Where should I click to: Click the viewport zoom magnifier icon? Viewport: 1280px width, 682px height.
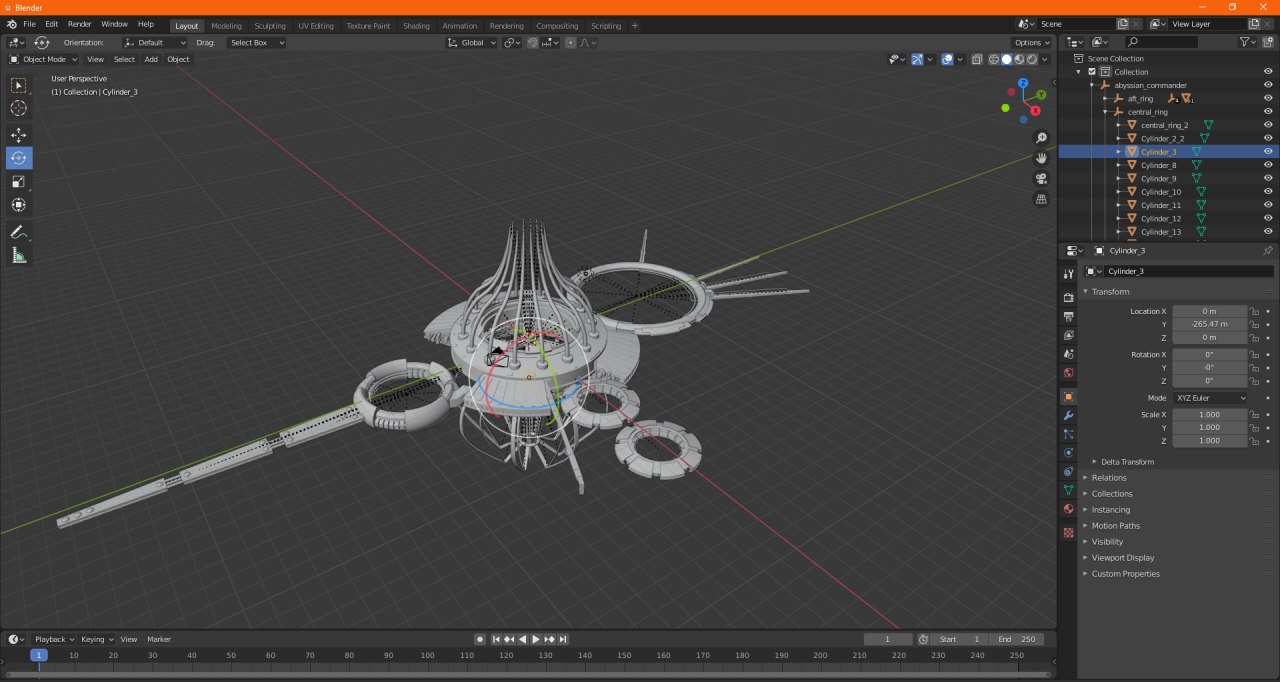[1041, 138]
